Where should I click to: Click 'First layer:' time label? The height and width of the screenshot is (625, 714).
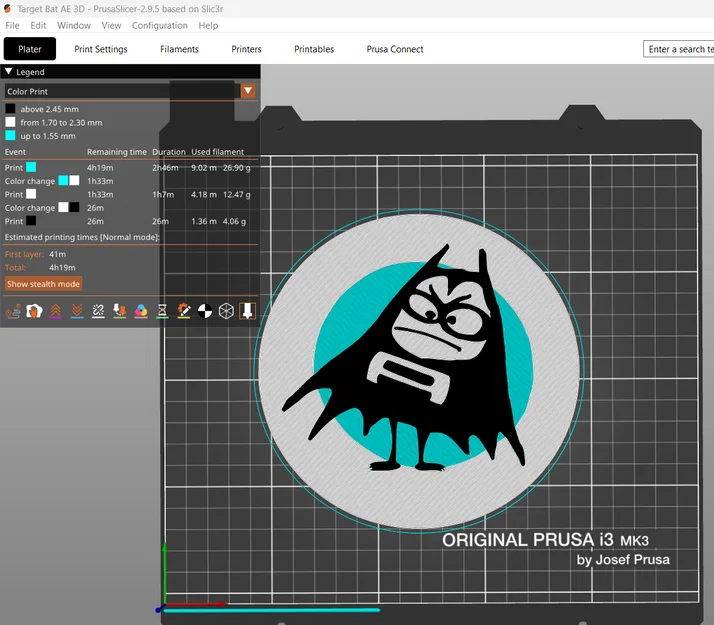[24, 254]
